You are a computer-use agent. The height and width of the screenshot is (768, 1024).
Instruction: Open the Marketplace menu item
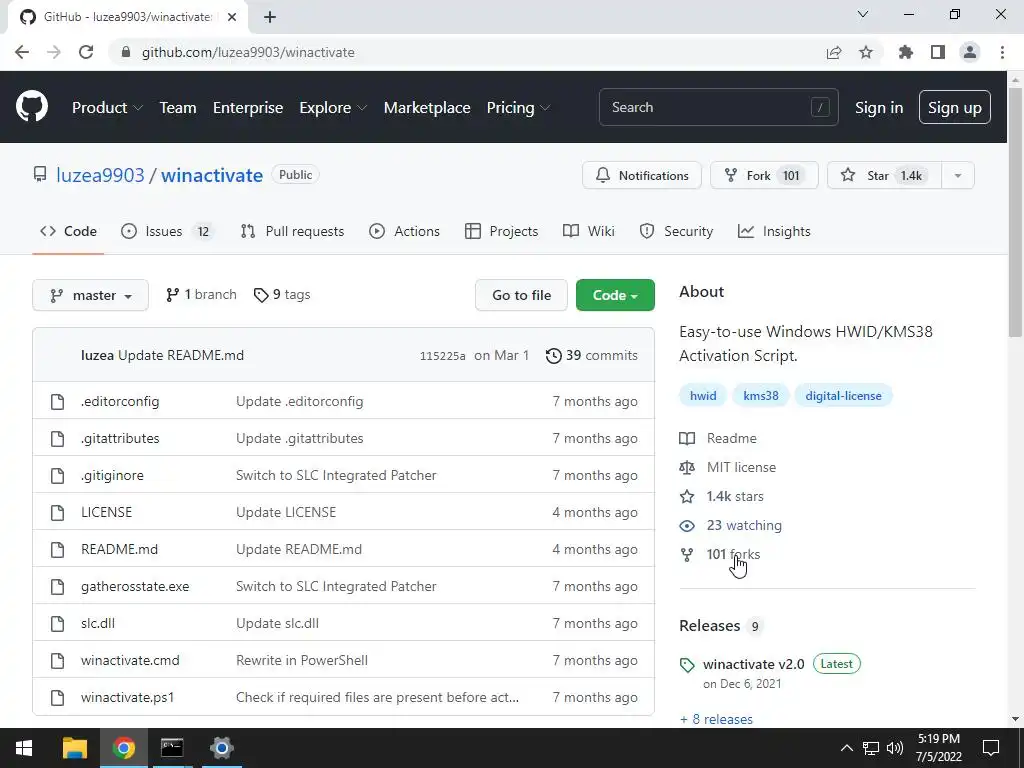(x=427, y=108)
